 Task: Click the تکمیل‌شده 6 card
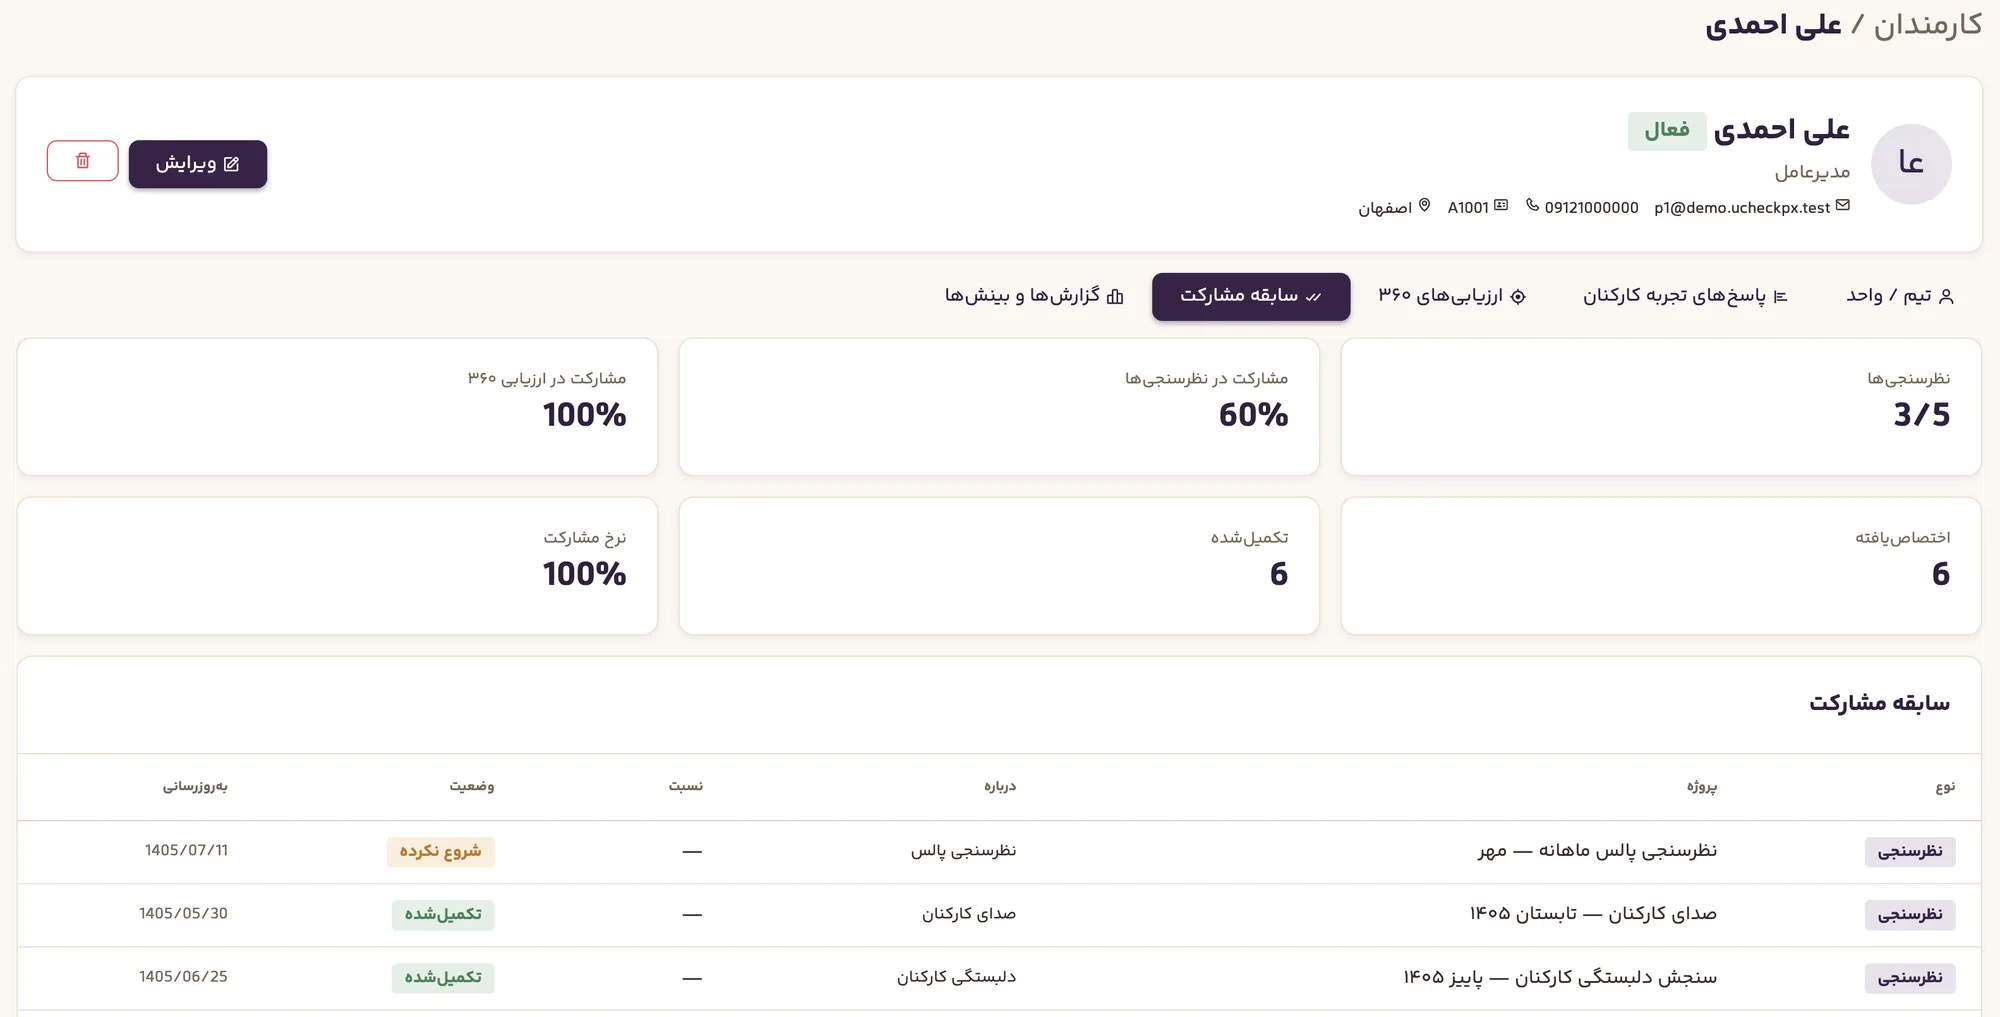[999, 566]
